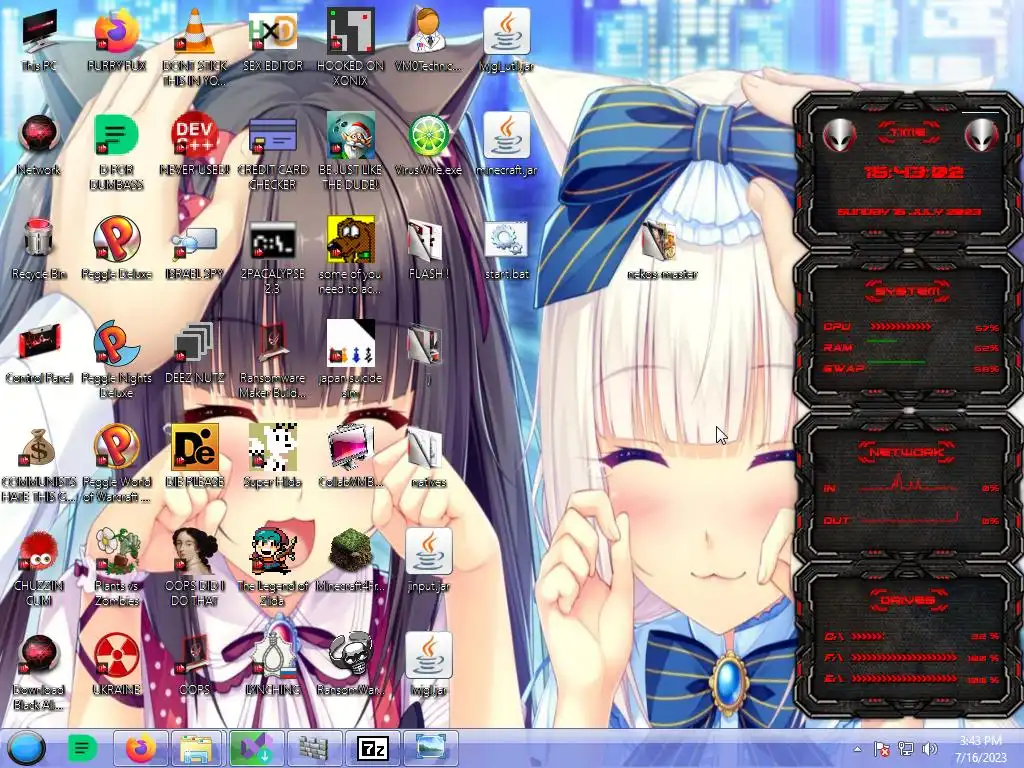Launch the DIE PLEASE De shortcut
This screenshot has height=768, width=1024.
(195, 456)
